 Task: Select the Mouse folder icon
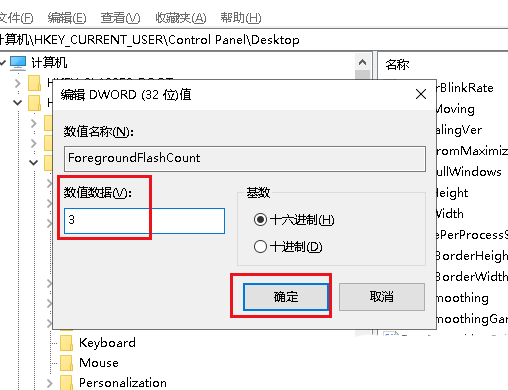pos(66,363)
